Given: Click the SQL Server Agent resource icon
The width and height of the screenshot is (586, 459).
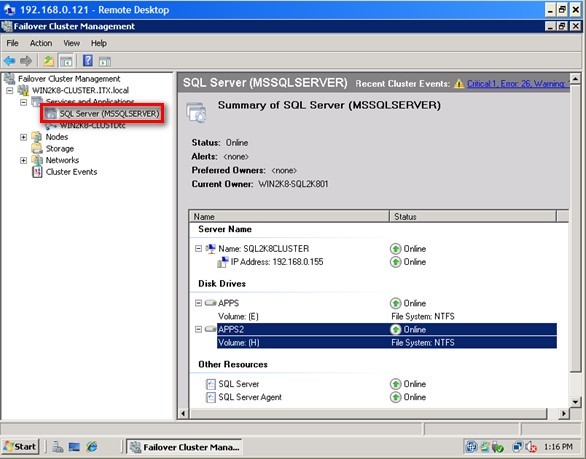Looking at the screenshot, I should 211,397.
